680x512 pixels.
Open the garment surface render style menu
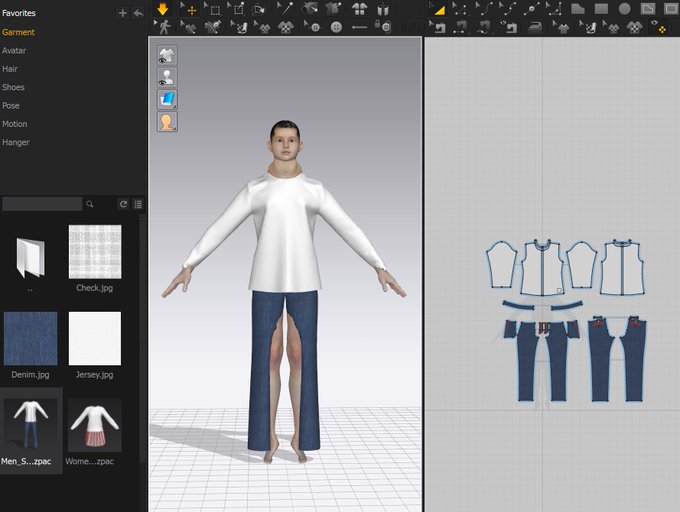tap(167, 99)
